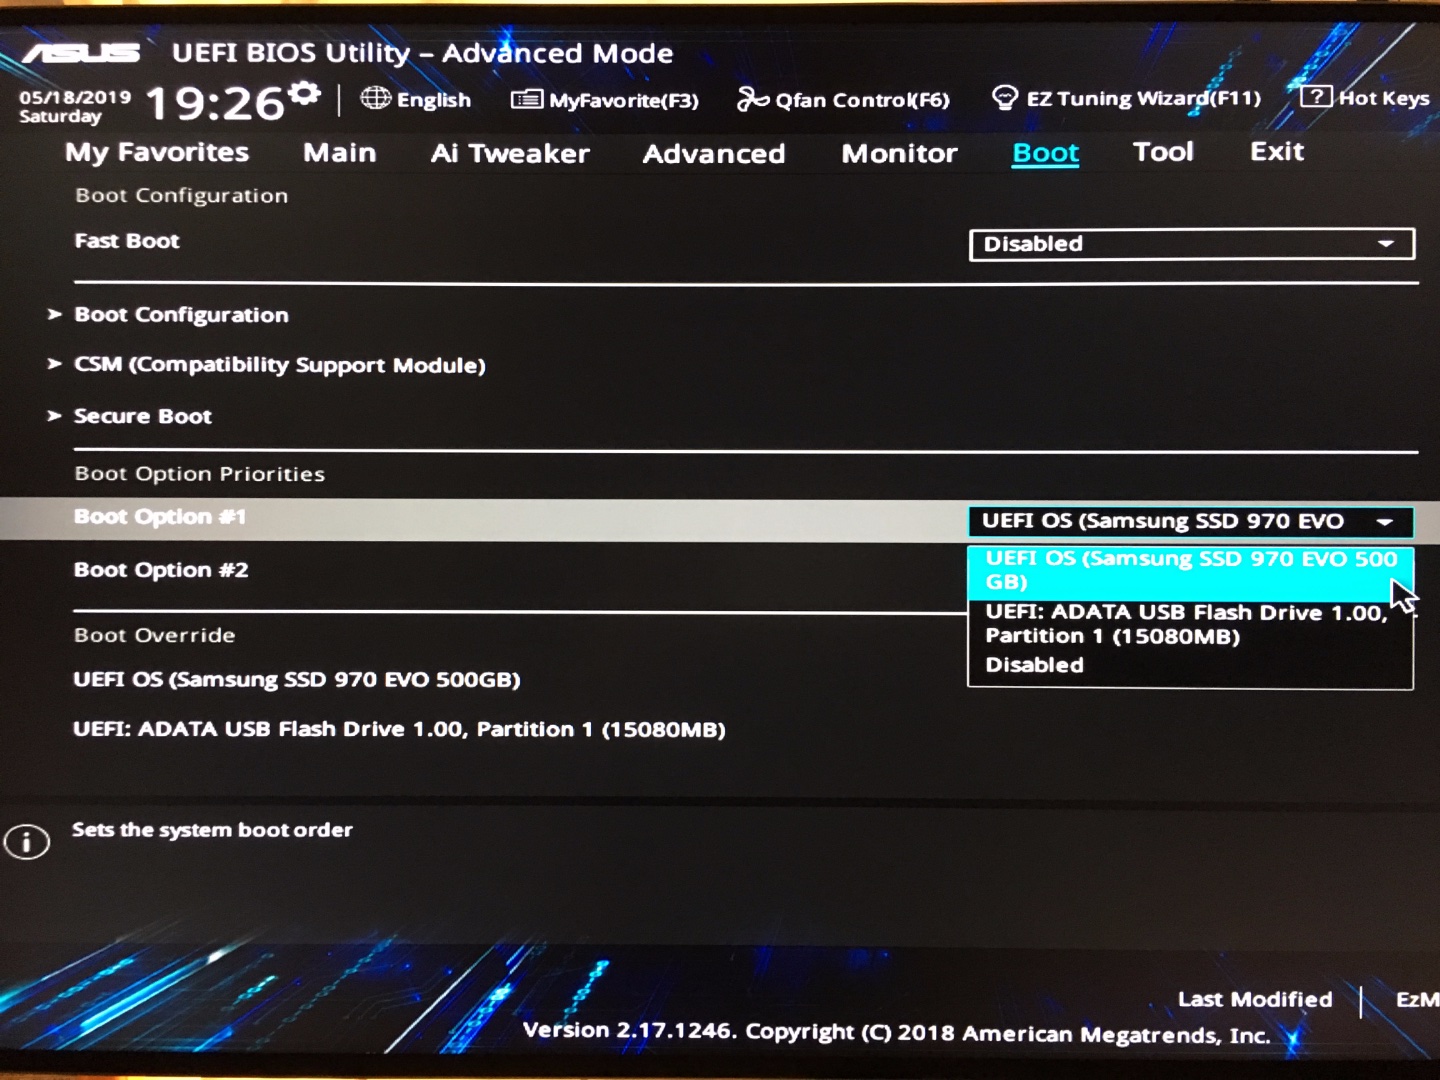Click Last Modified
The height and width of the screenshot is (1080, 1440).
point(1255,999)
